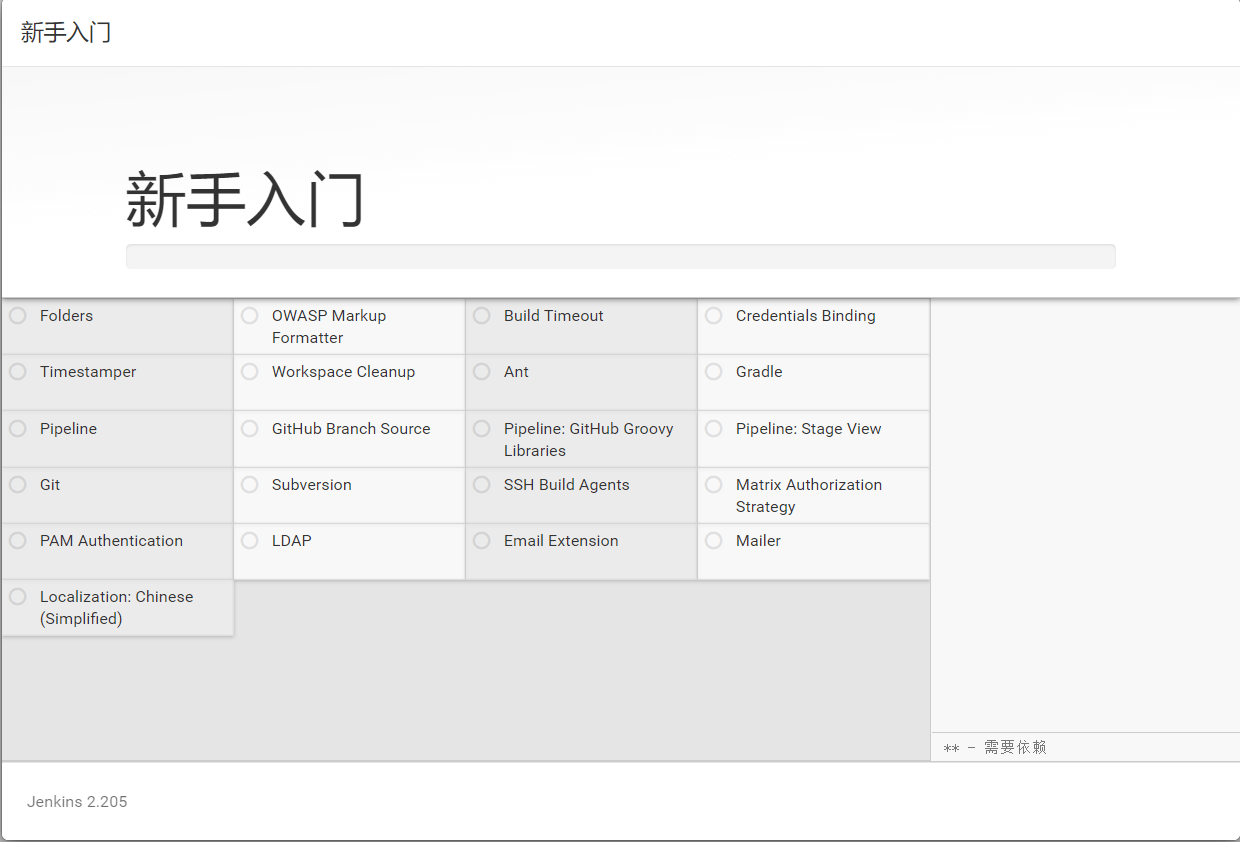Click the Ant plugin status circle
The width and height of the screenshot is (1240, 842).
(482, 372)
